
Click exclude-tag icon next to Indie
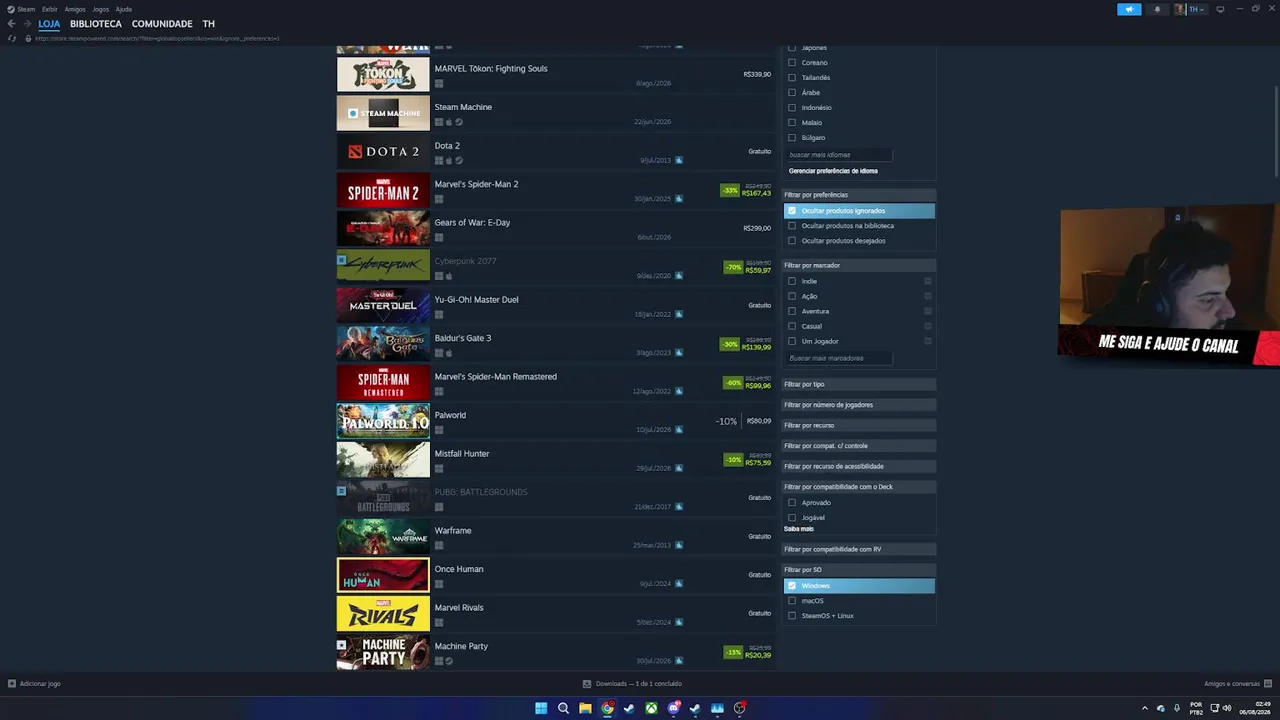click(x=928, y=281)
